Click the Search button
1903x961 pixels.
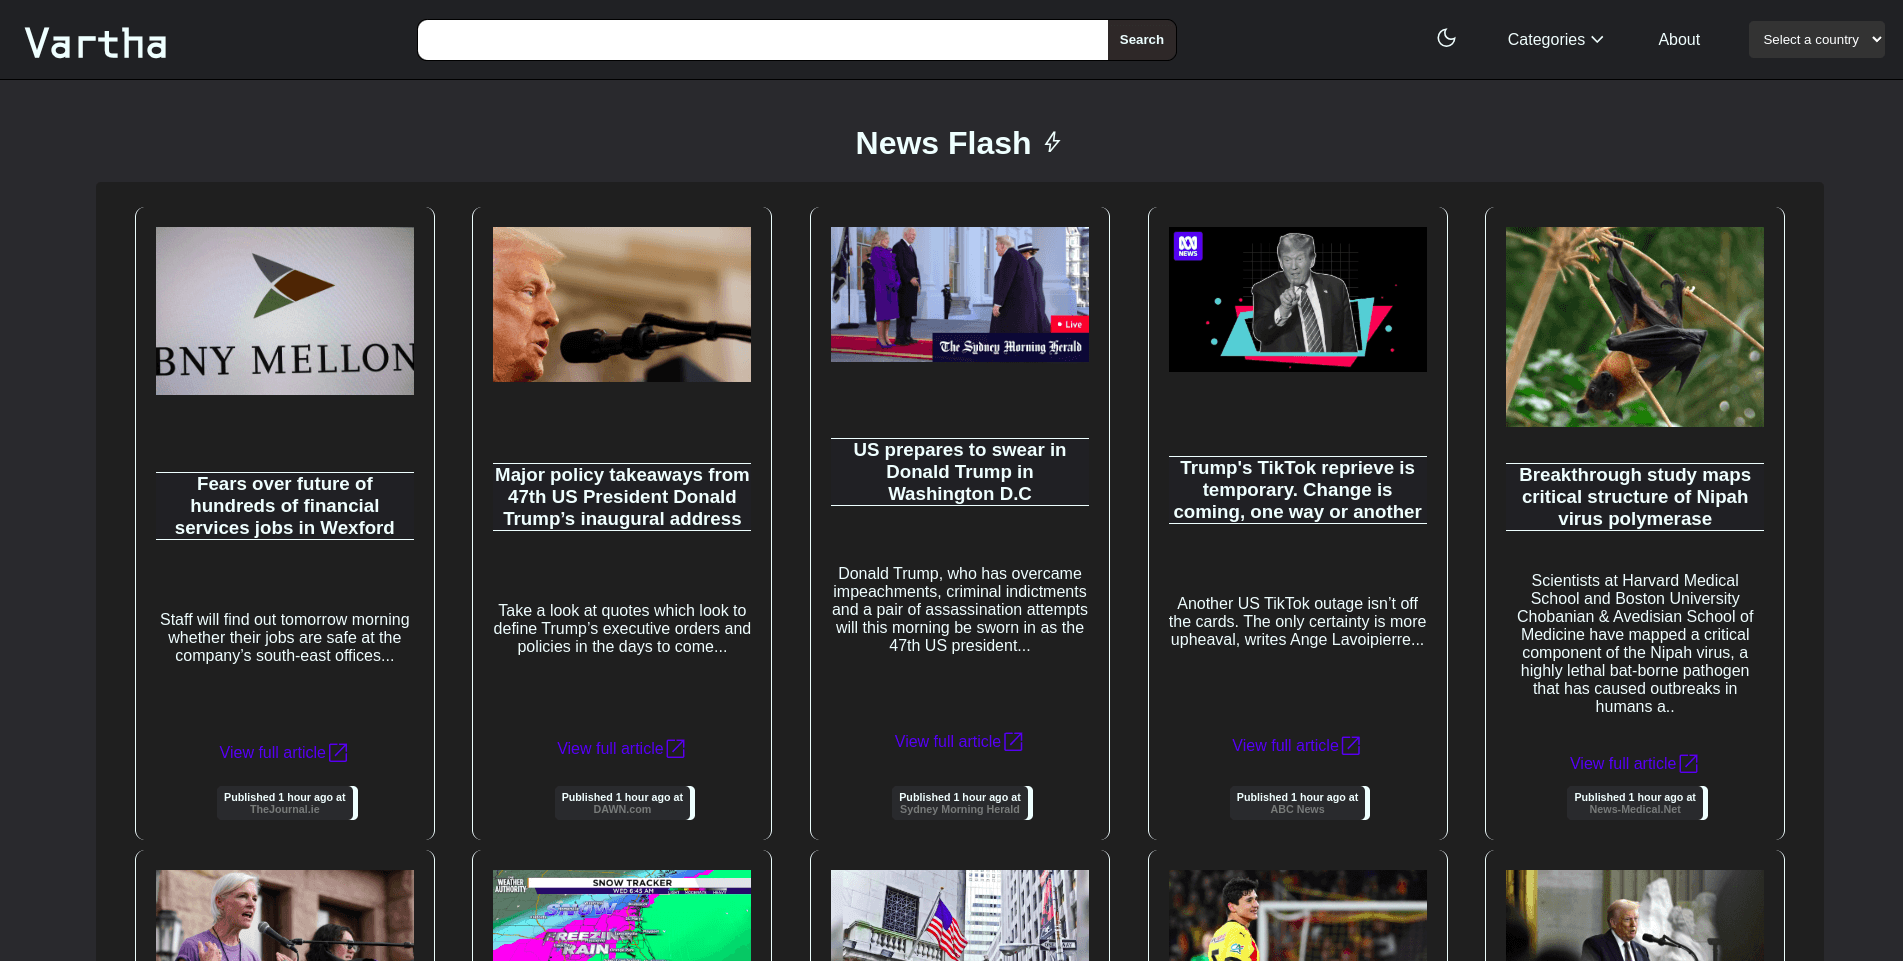pyautogui.click(x=1141, y=40)
